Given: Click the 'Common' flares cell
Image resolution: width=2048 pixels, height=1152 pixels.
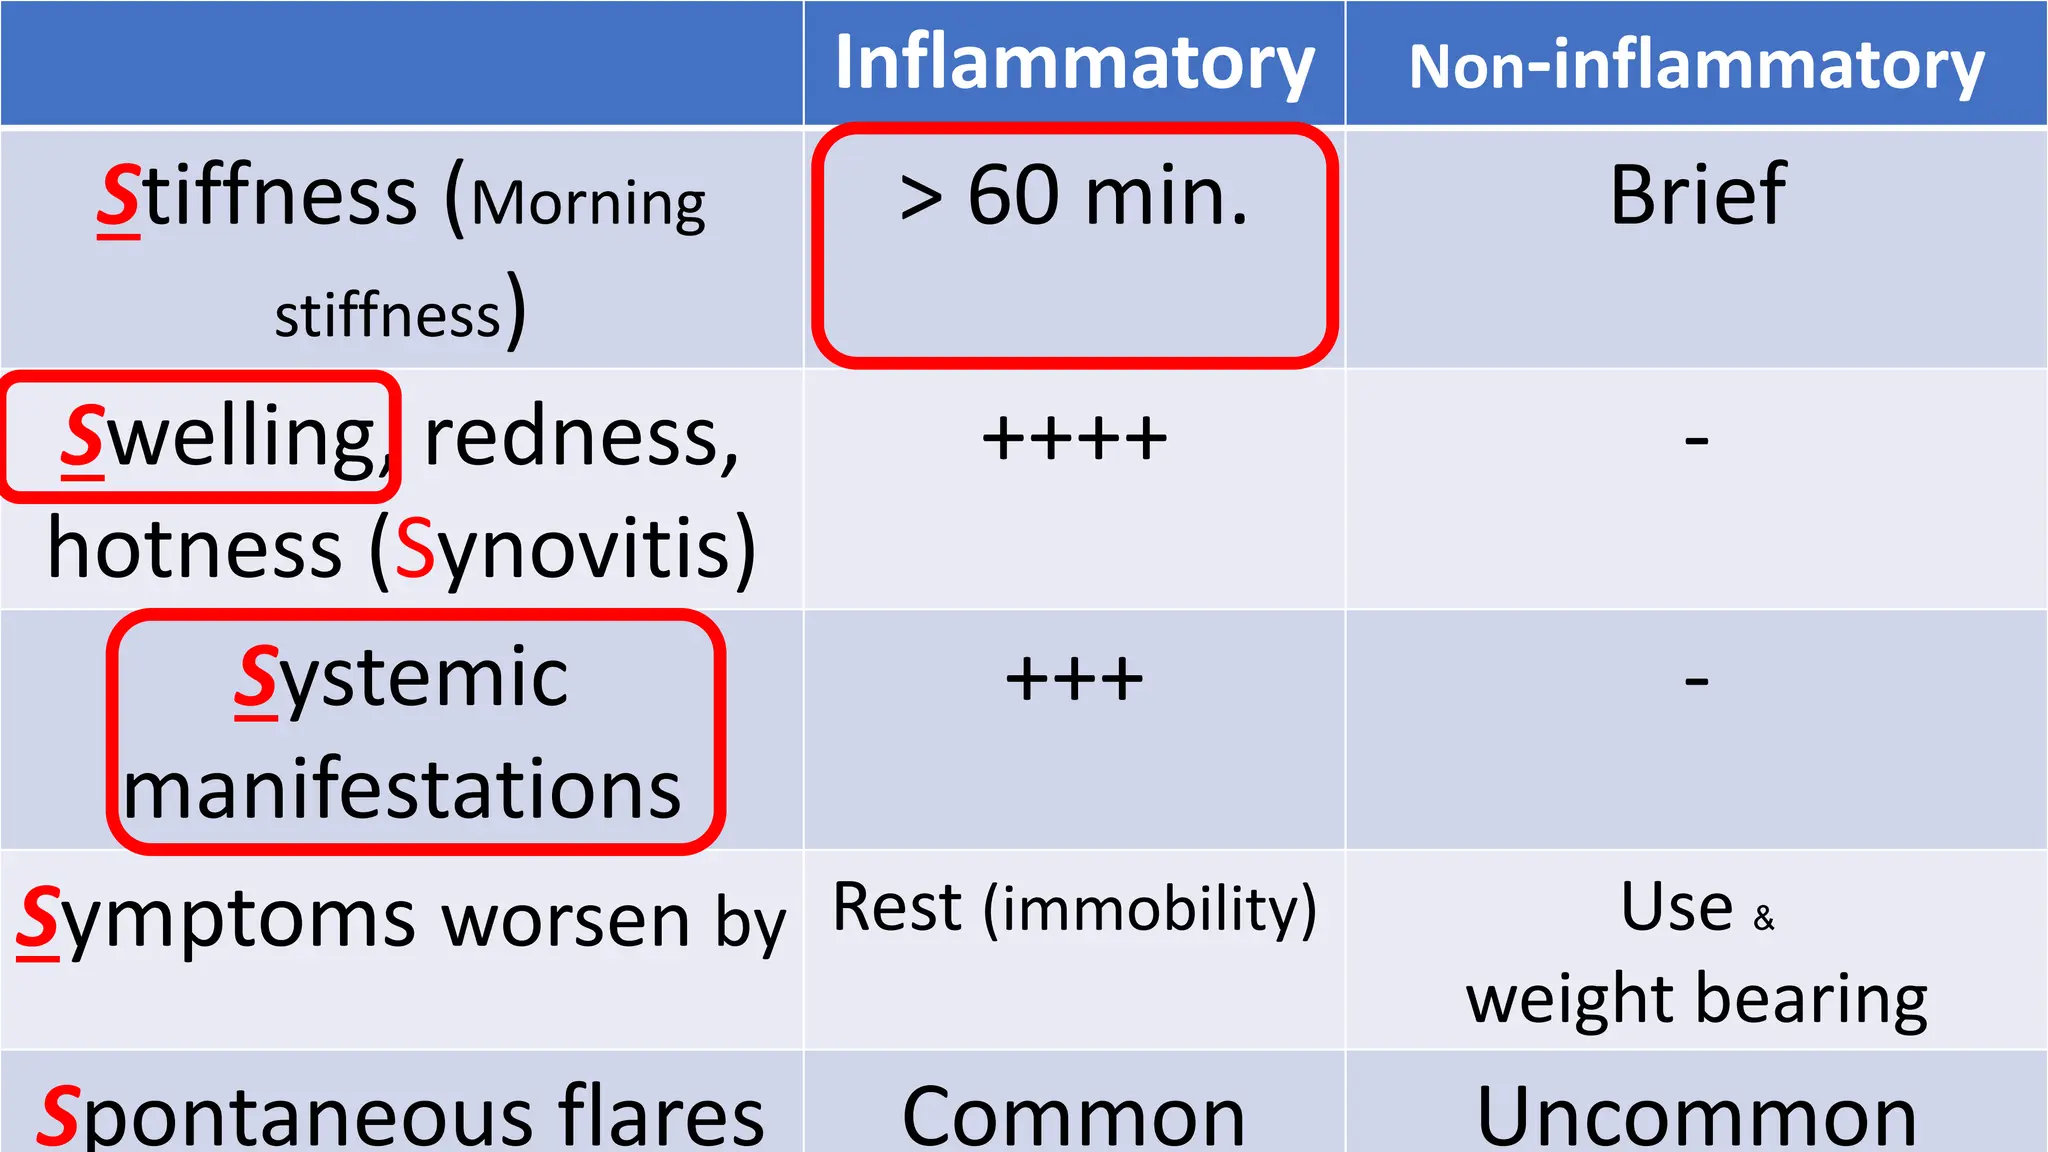Looking at the screenshot, I should tap(1074, 1116).
